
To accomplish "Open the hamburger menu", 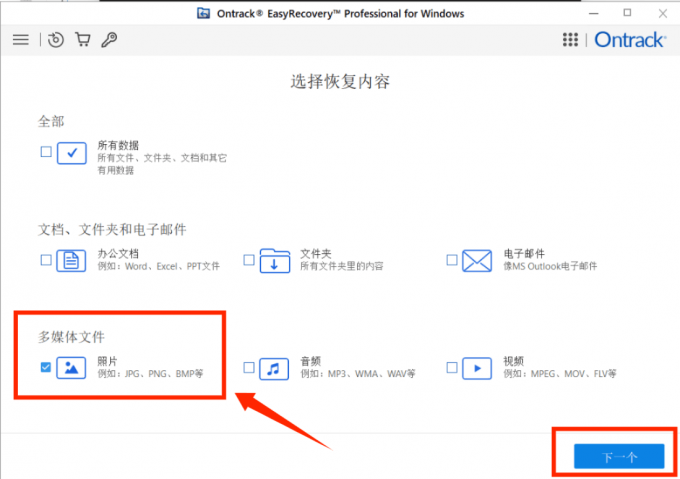I will pos(21,40).
